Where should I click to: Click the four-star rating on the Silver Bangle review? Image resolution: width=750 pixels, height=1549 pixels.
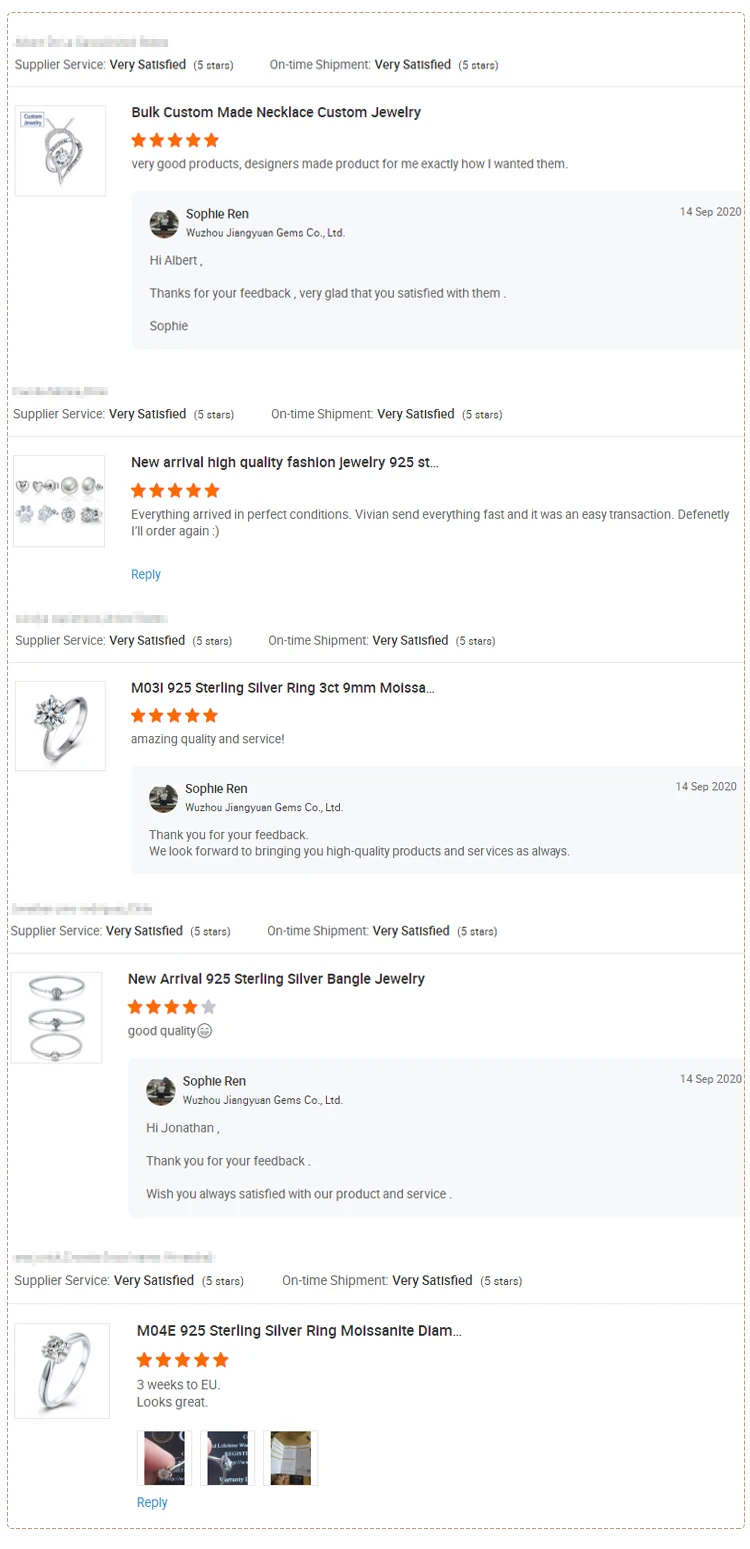(171, 1007)
